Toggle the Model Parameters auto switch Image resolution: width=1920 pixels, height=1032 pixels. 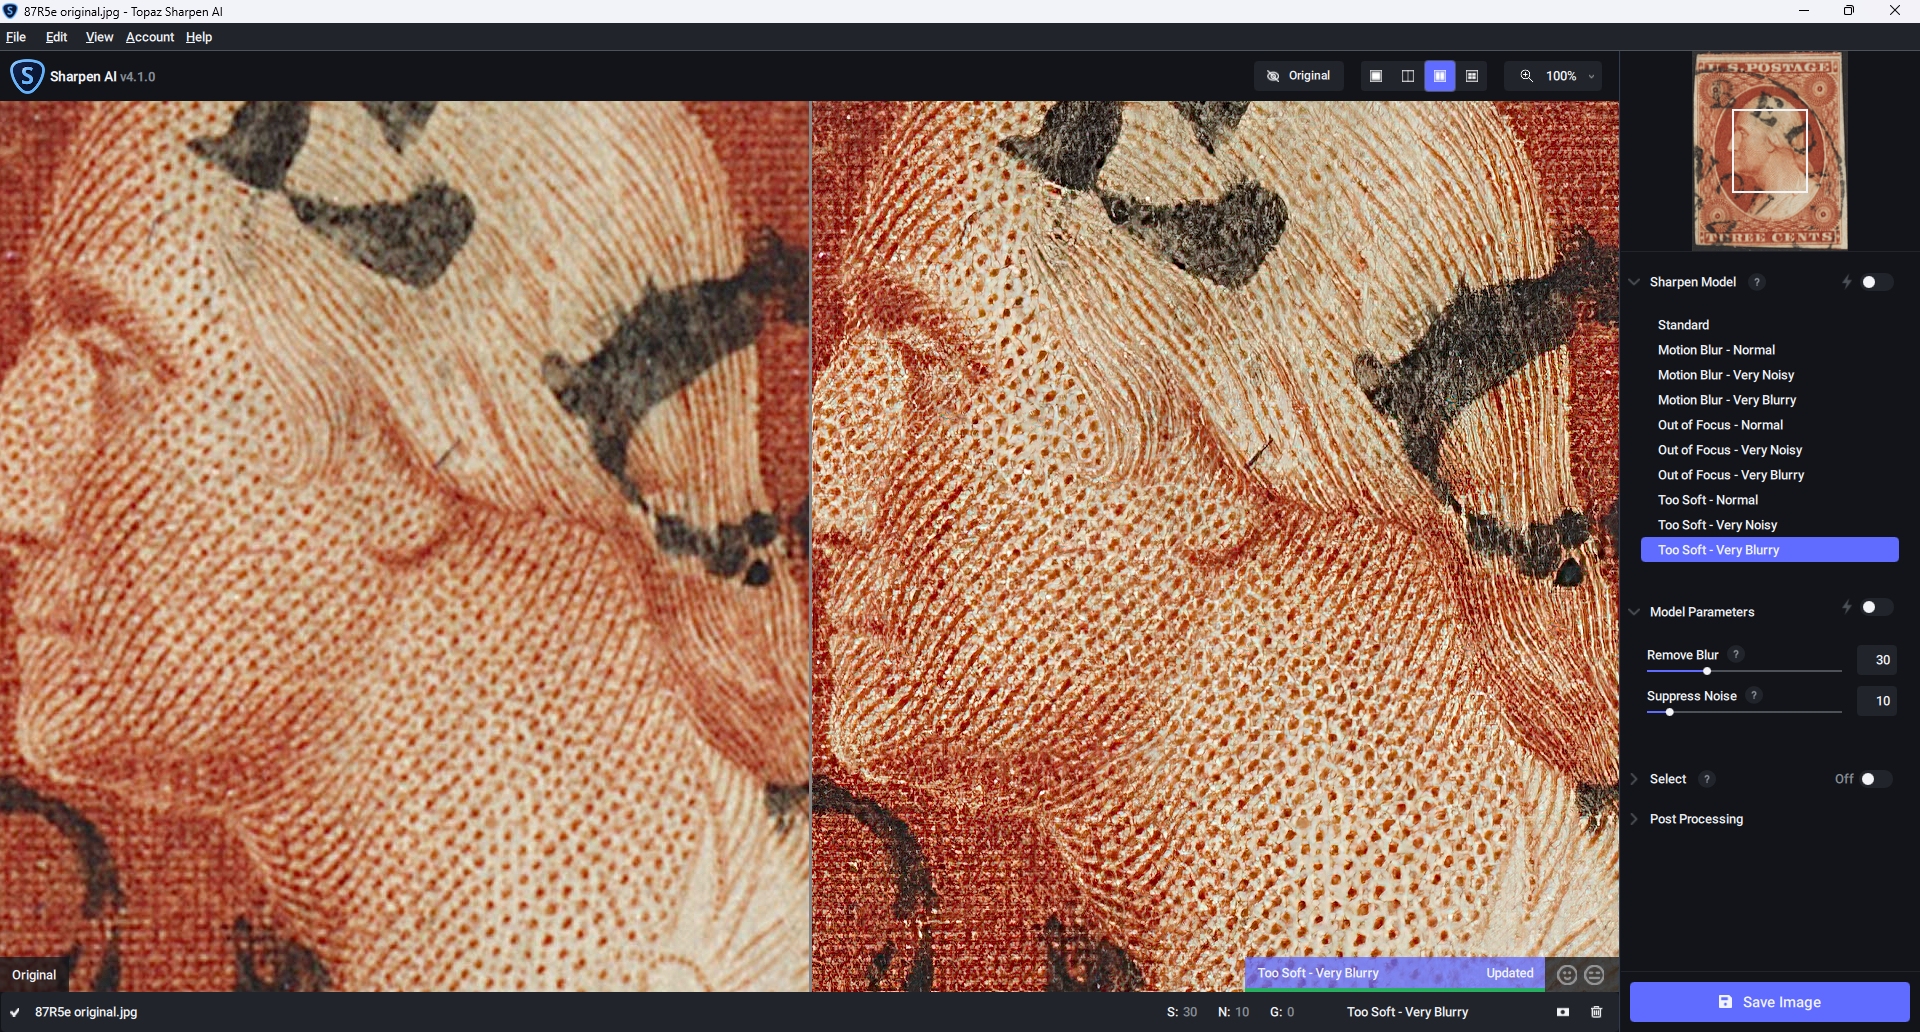click(1876, 607)
